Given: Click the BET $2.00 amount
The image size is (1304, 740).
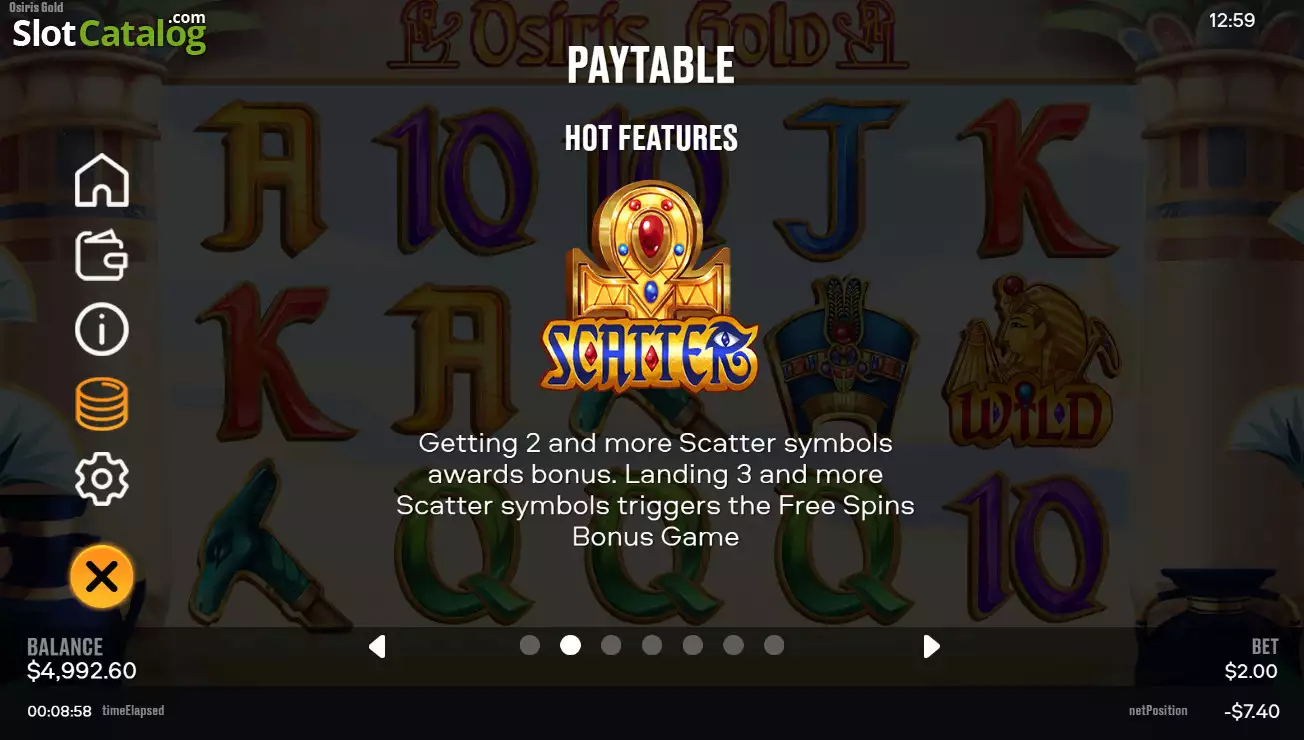Looking at the screenshot, I should pos(1251,671).
